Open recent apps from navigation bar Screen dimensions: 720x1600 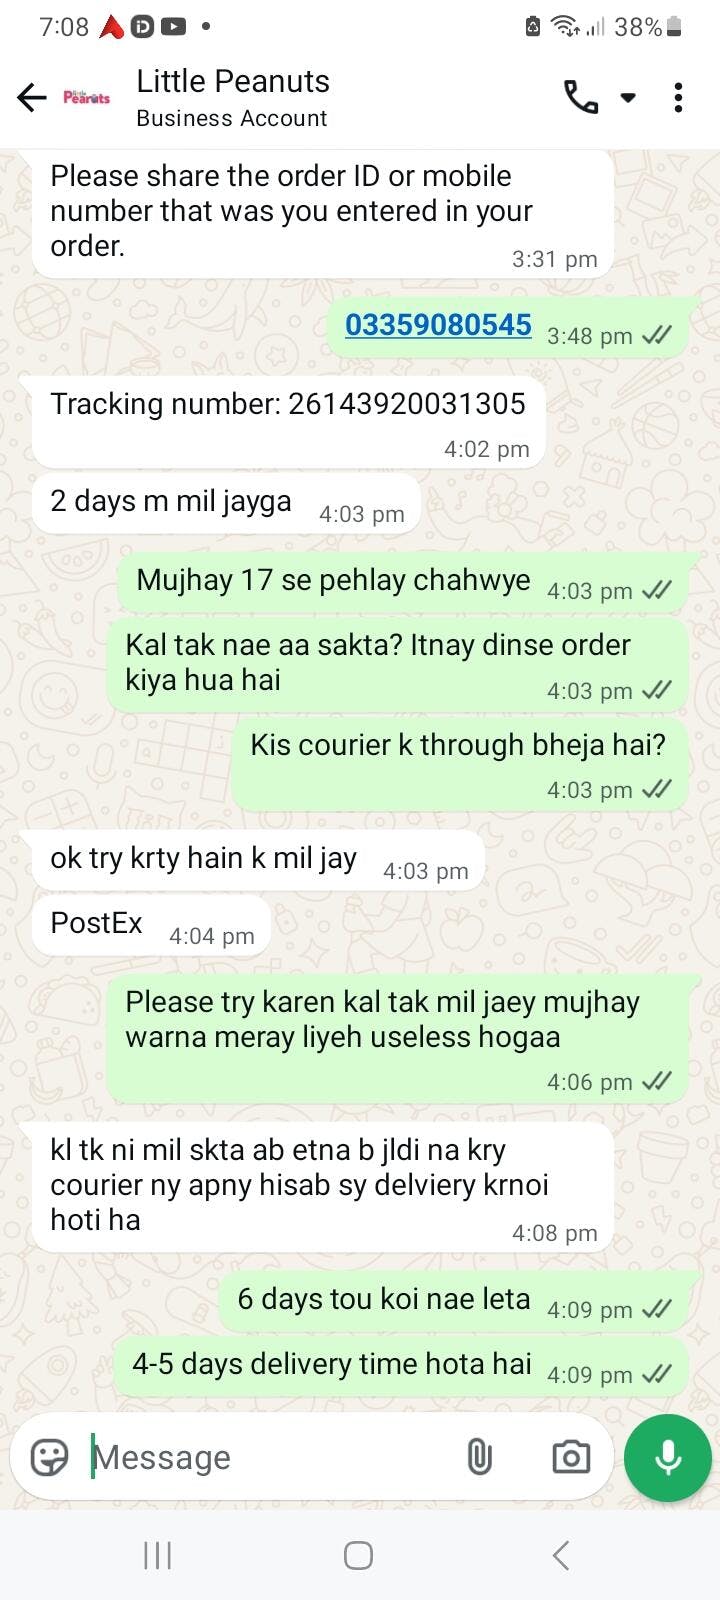[157, 1555]
